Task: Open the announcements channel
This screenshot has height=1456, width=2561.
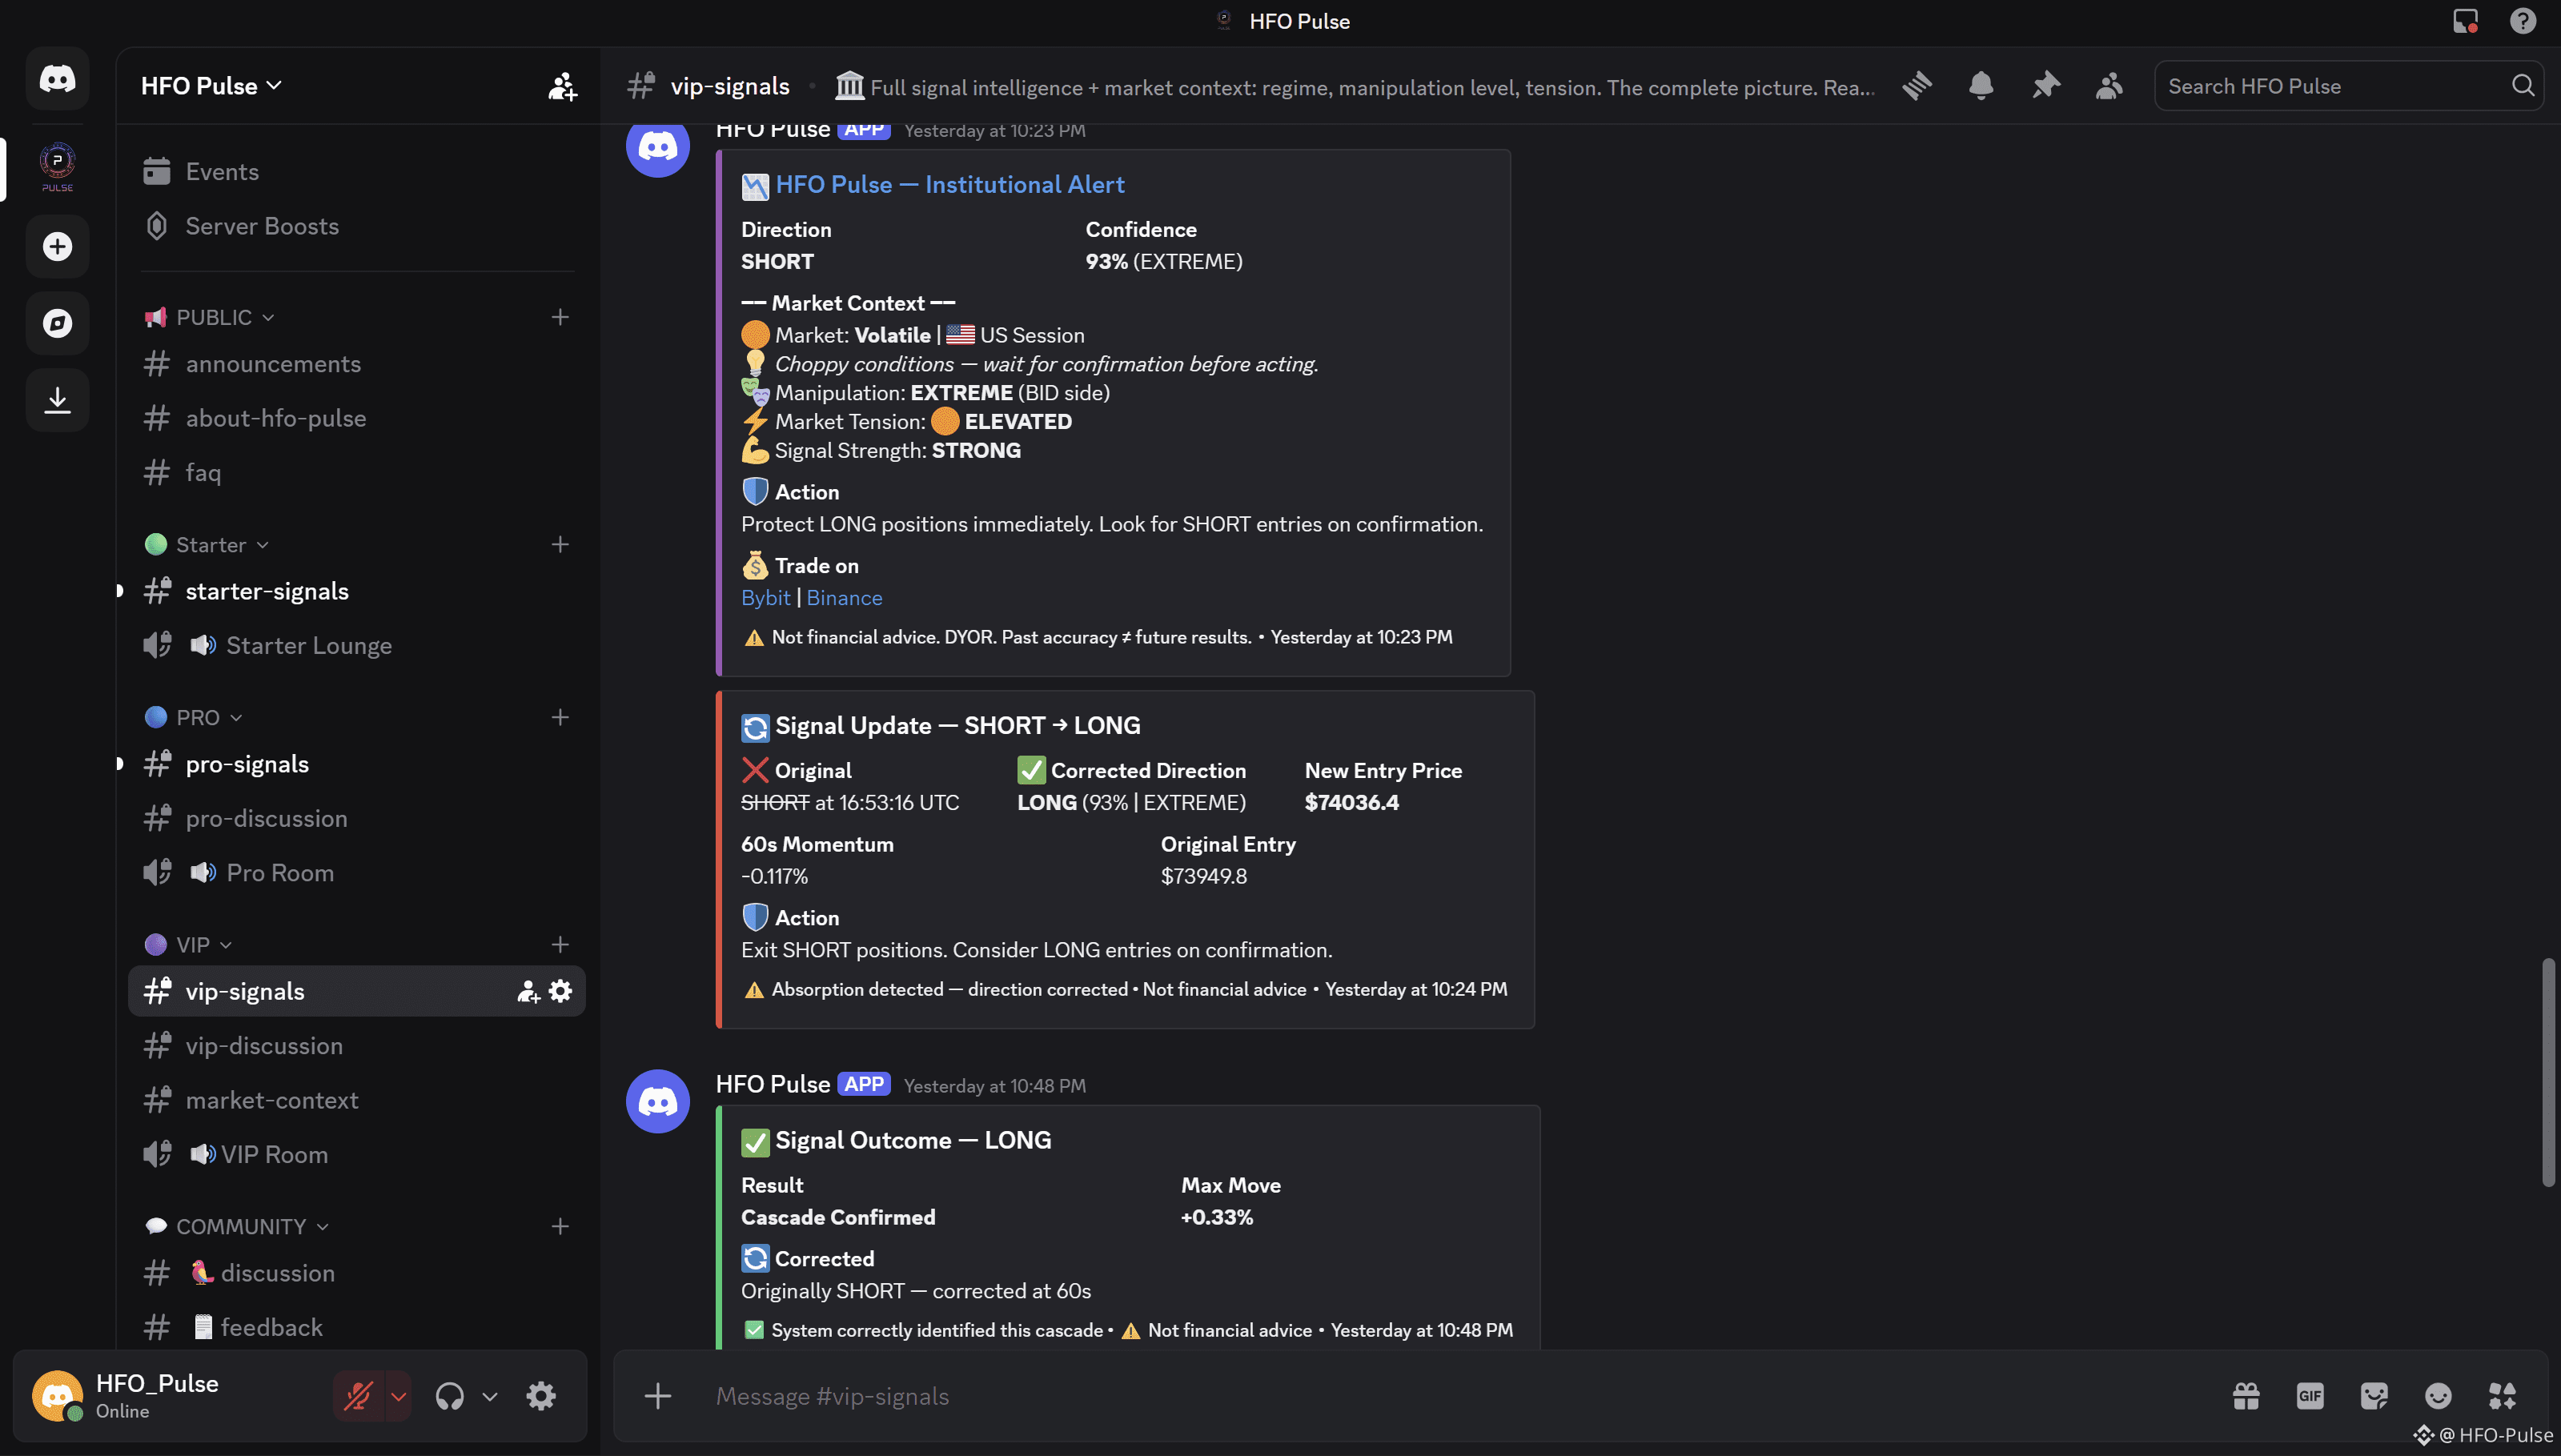Action: (357, 364)
